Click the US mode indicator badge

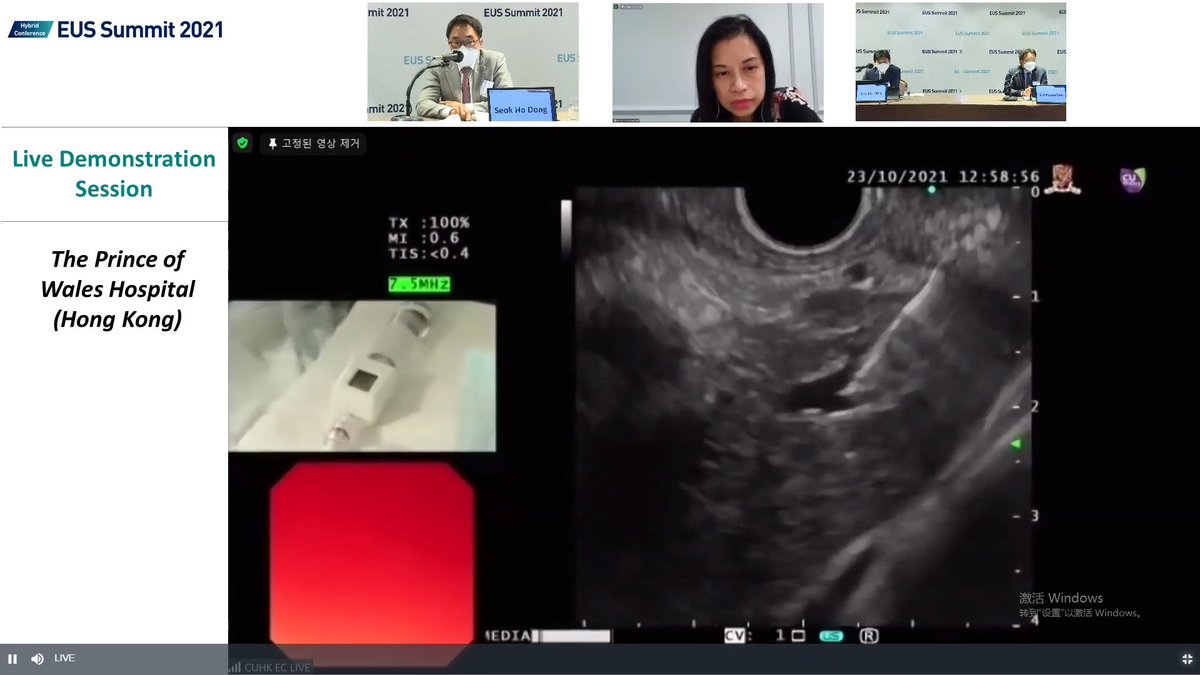tap(830, 635)
